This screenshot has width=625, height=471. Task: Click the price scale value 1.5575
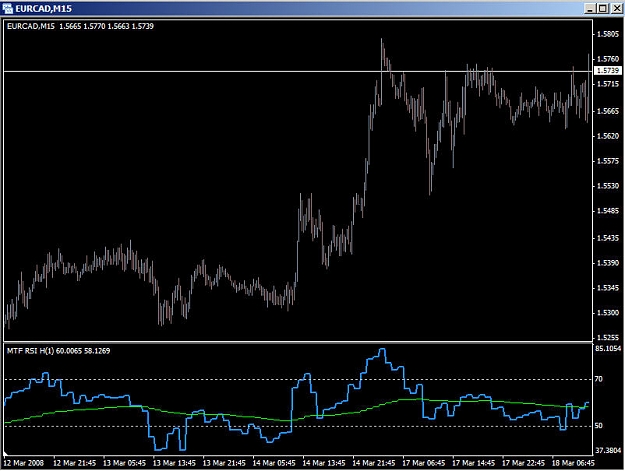click(607, 161)
